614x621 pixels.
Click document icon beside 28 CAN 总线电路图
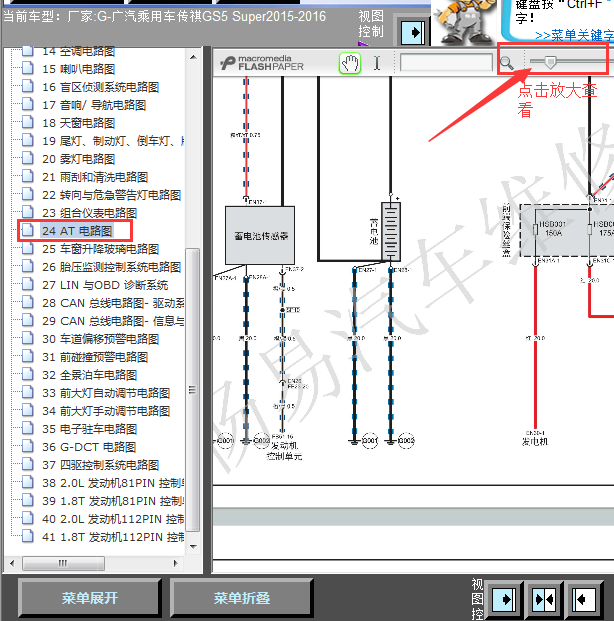click(28, 302)
